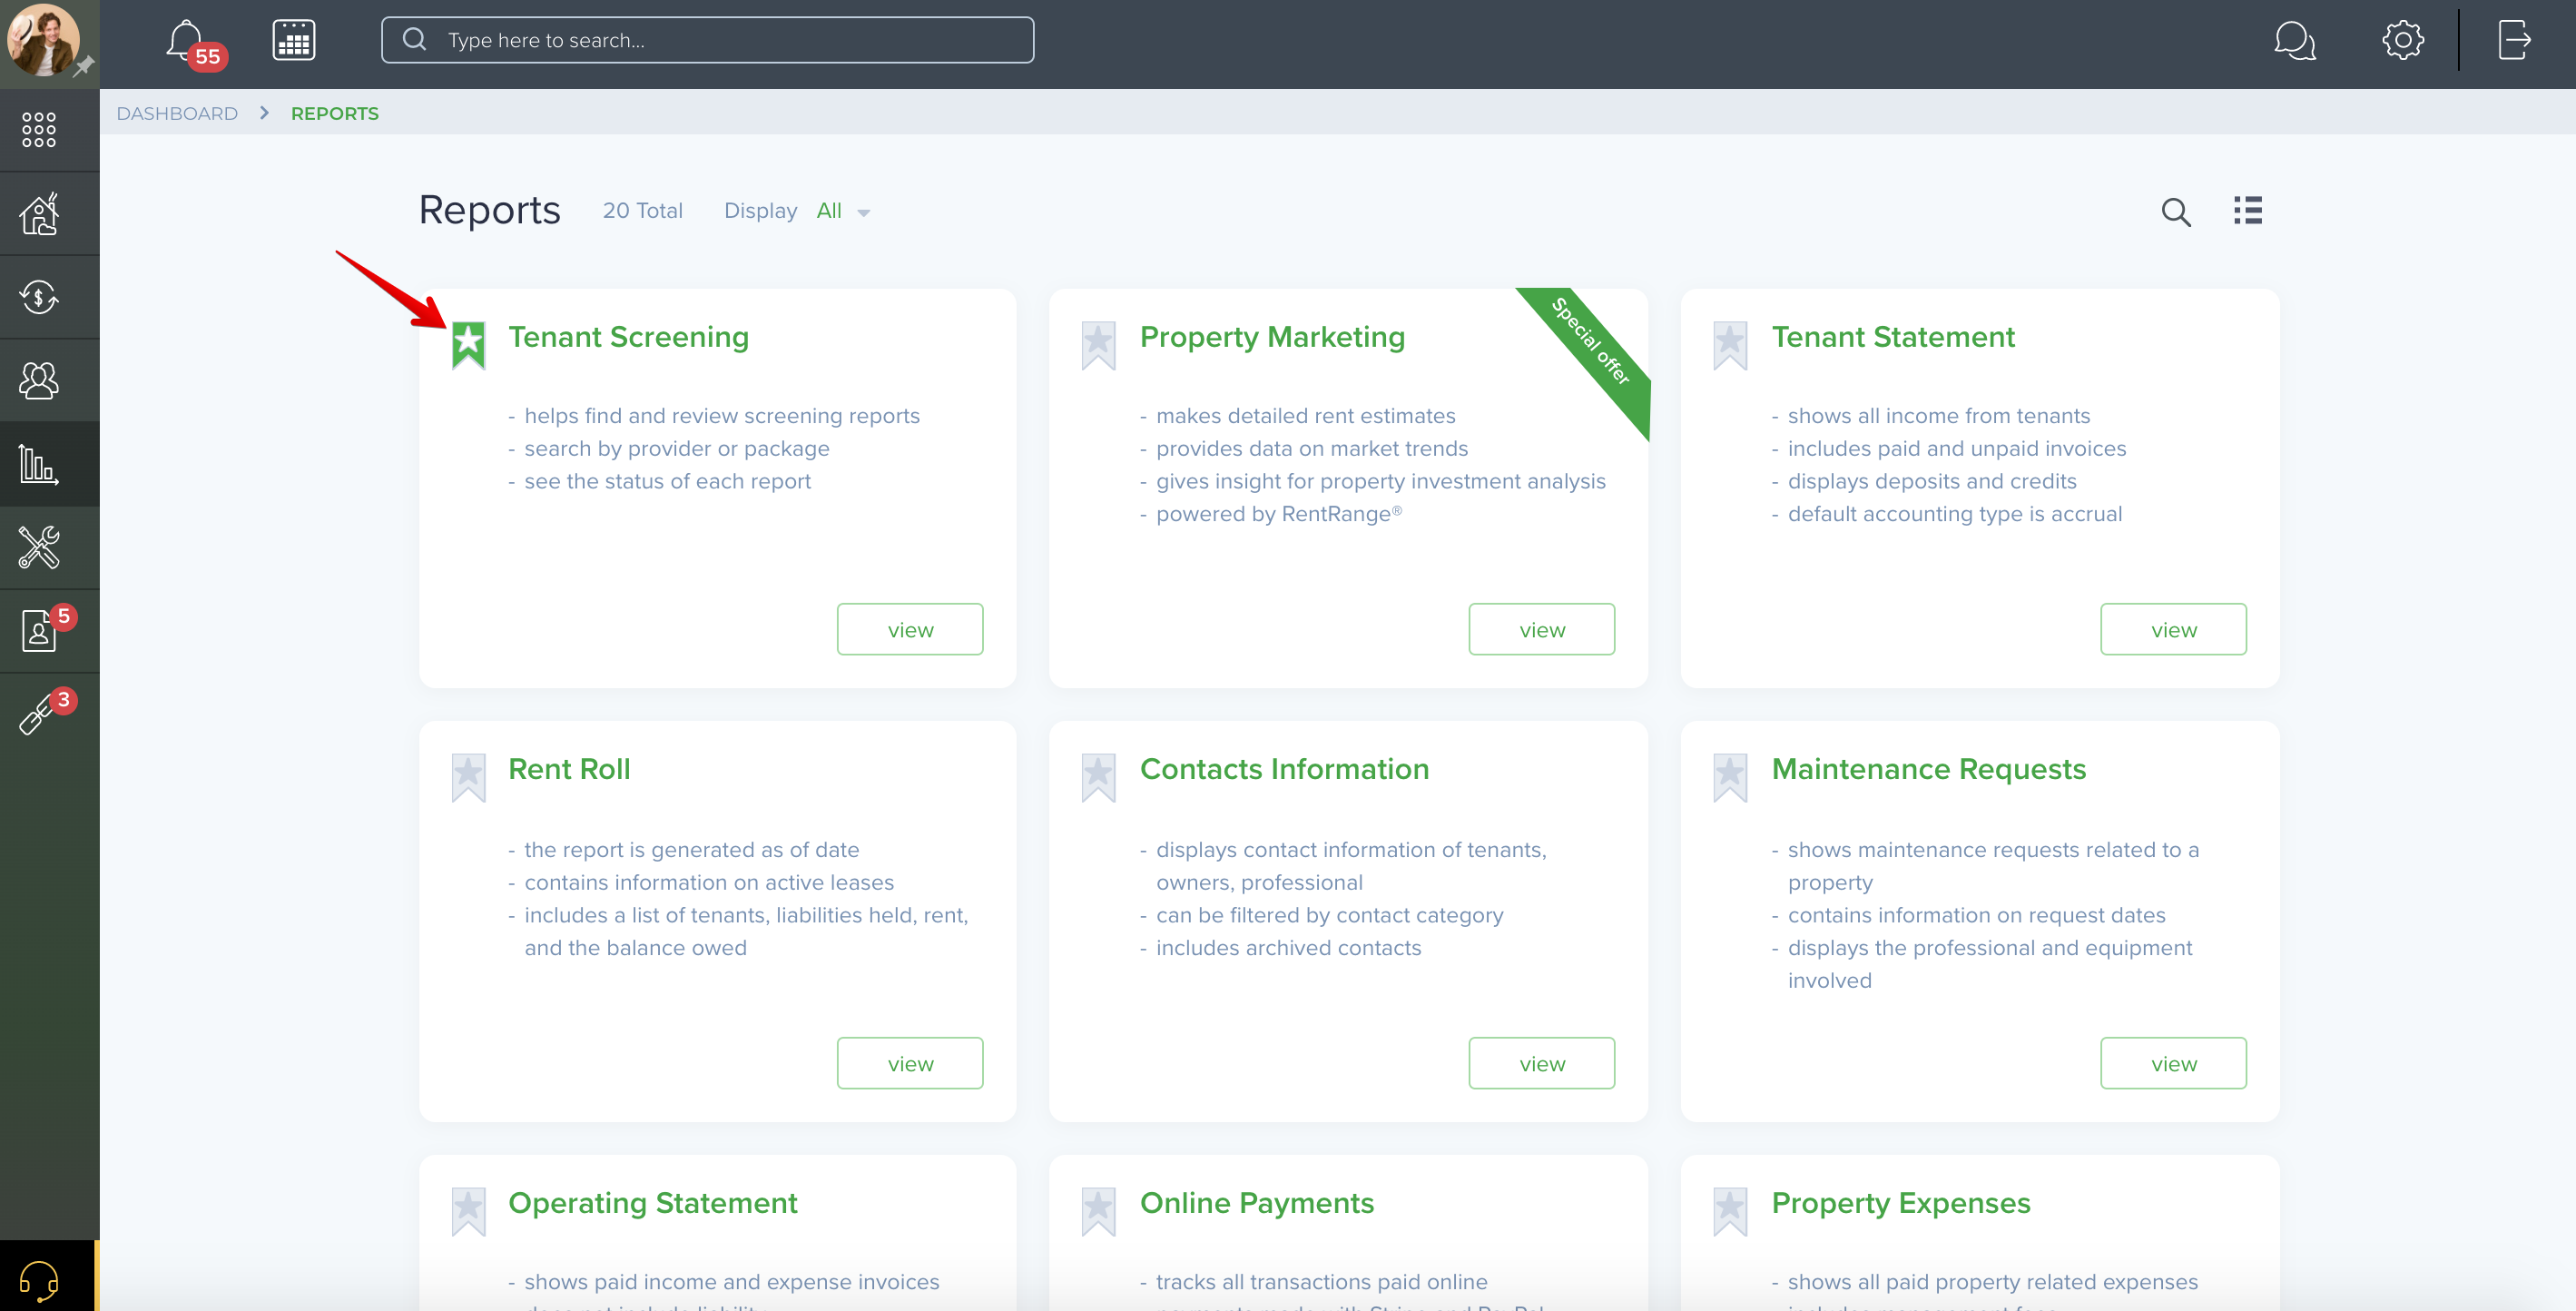Viewport: 2576px width, 1311px height.
Task: Open the Operating Statement report title
Action: click(x=652, y=1203)
